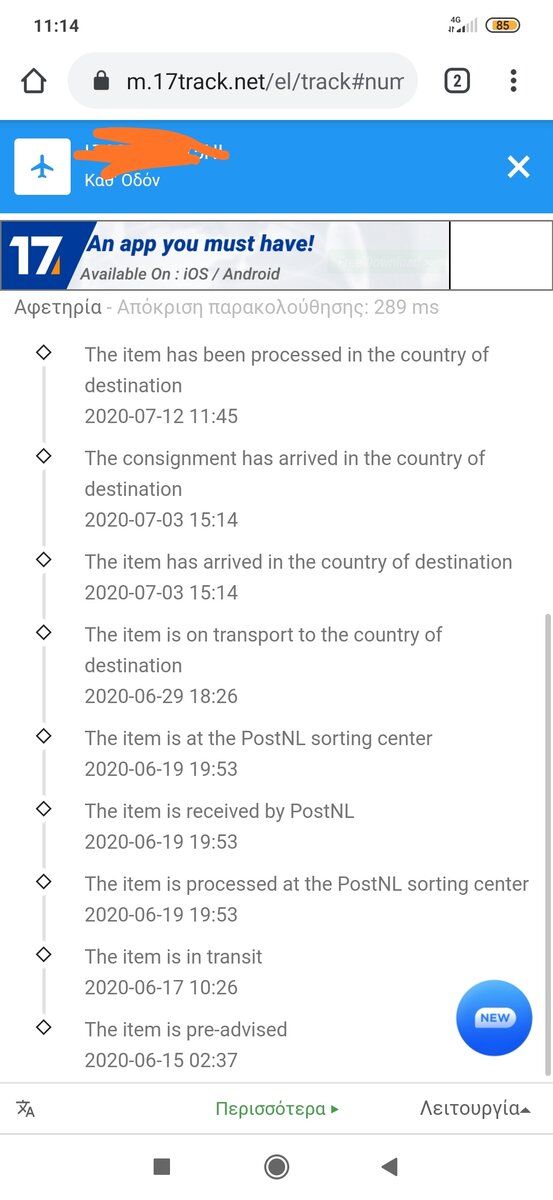Image resolution: width=553 pixels, height=1200 pixels.
Task: Tap Android recent apps square button
Action: click(162, 1166)
